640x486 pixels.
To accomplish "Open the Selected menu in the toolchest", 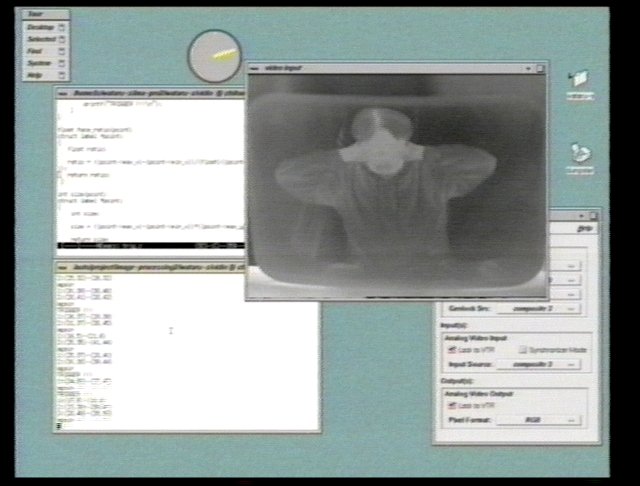I will 41,39.
